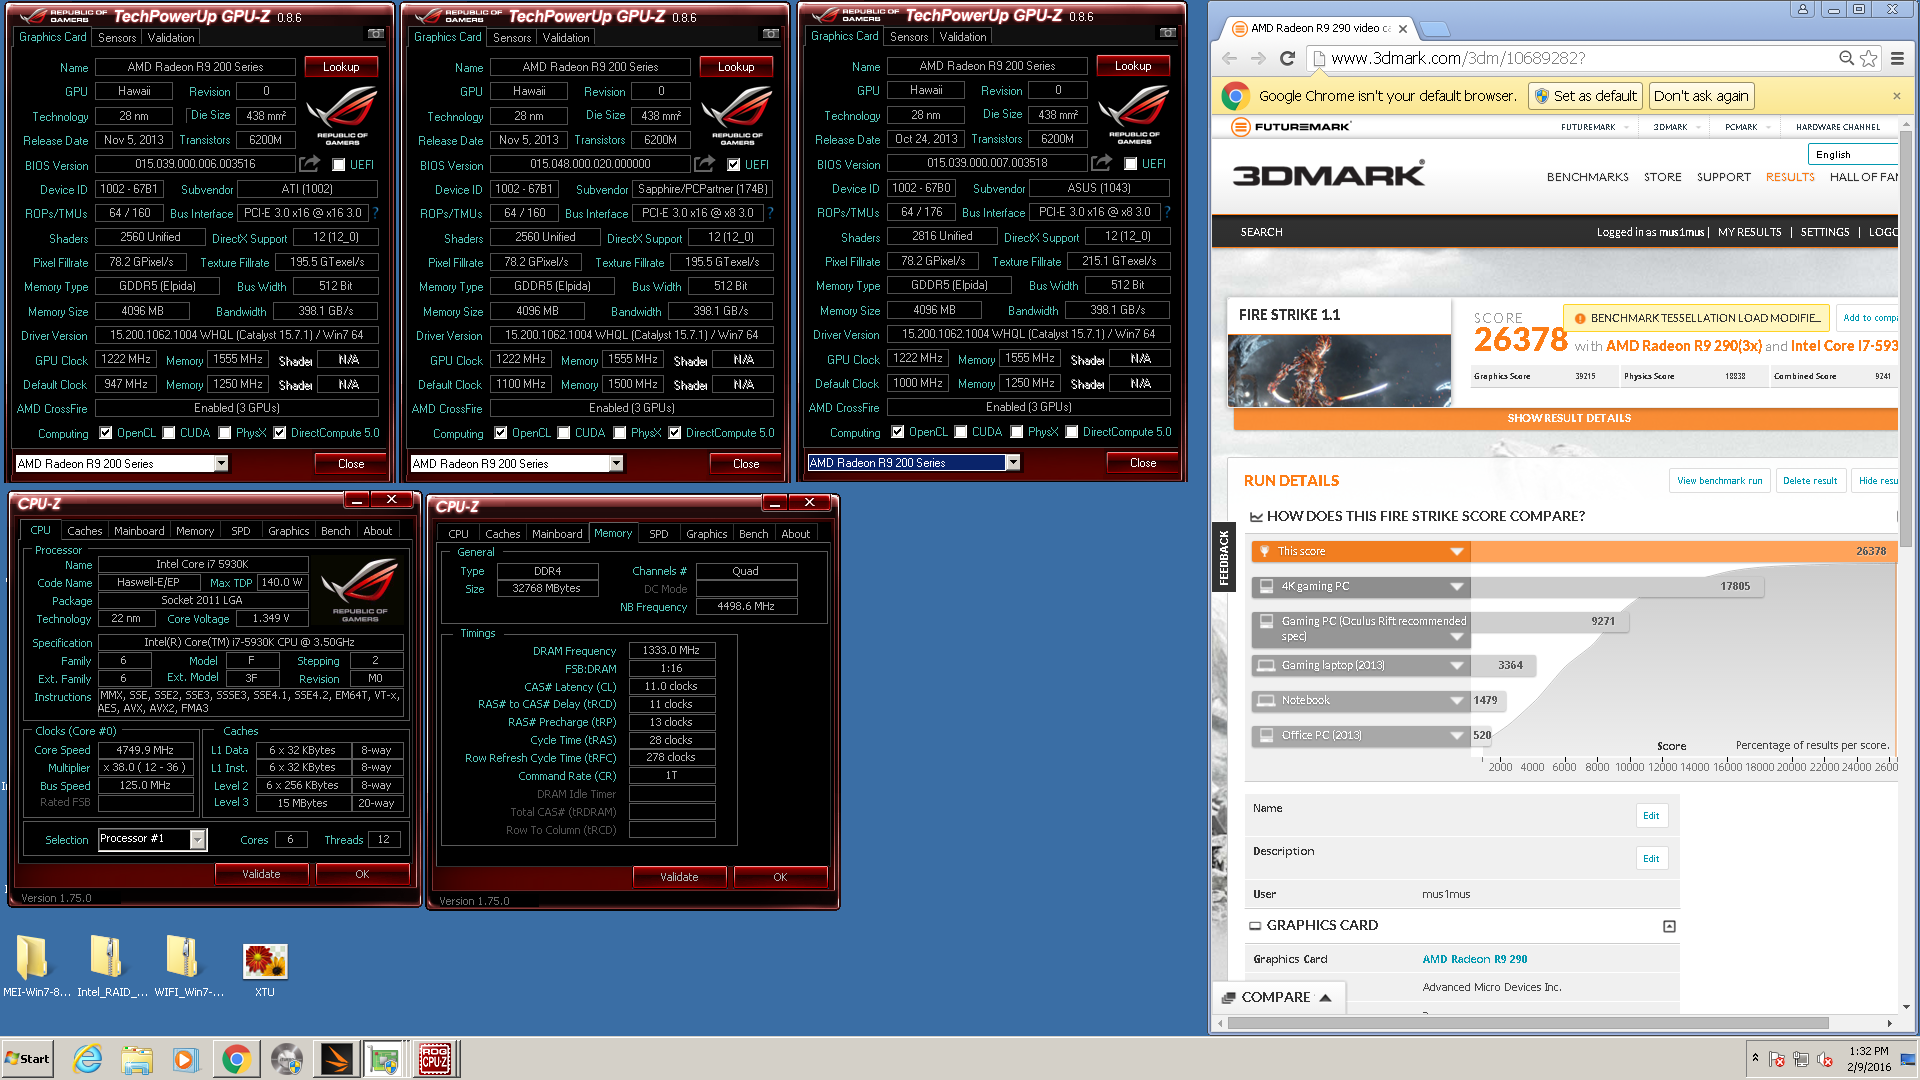
Task: Collapse Graphics Card section icon
Action: 1669,926
